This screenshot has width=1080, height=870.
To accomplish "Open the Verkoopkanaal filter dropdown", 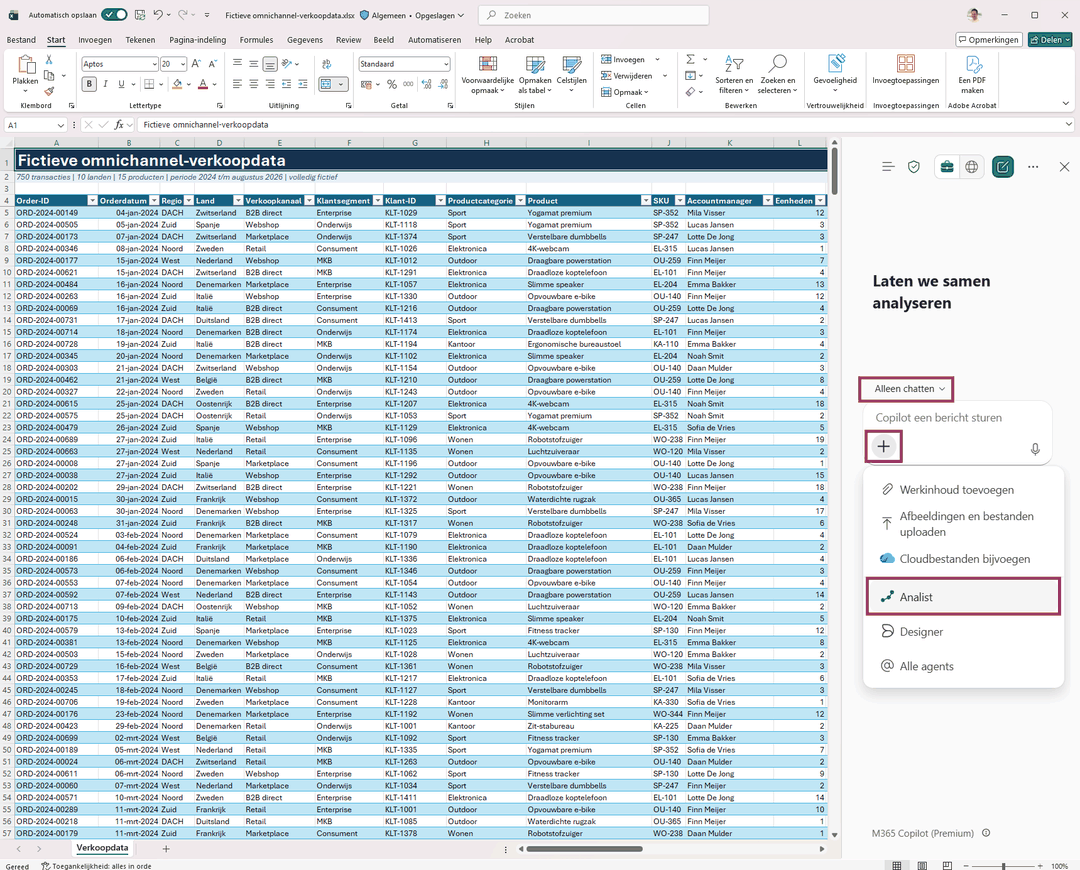I will point(309,200).
